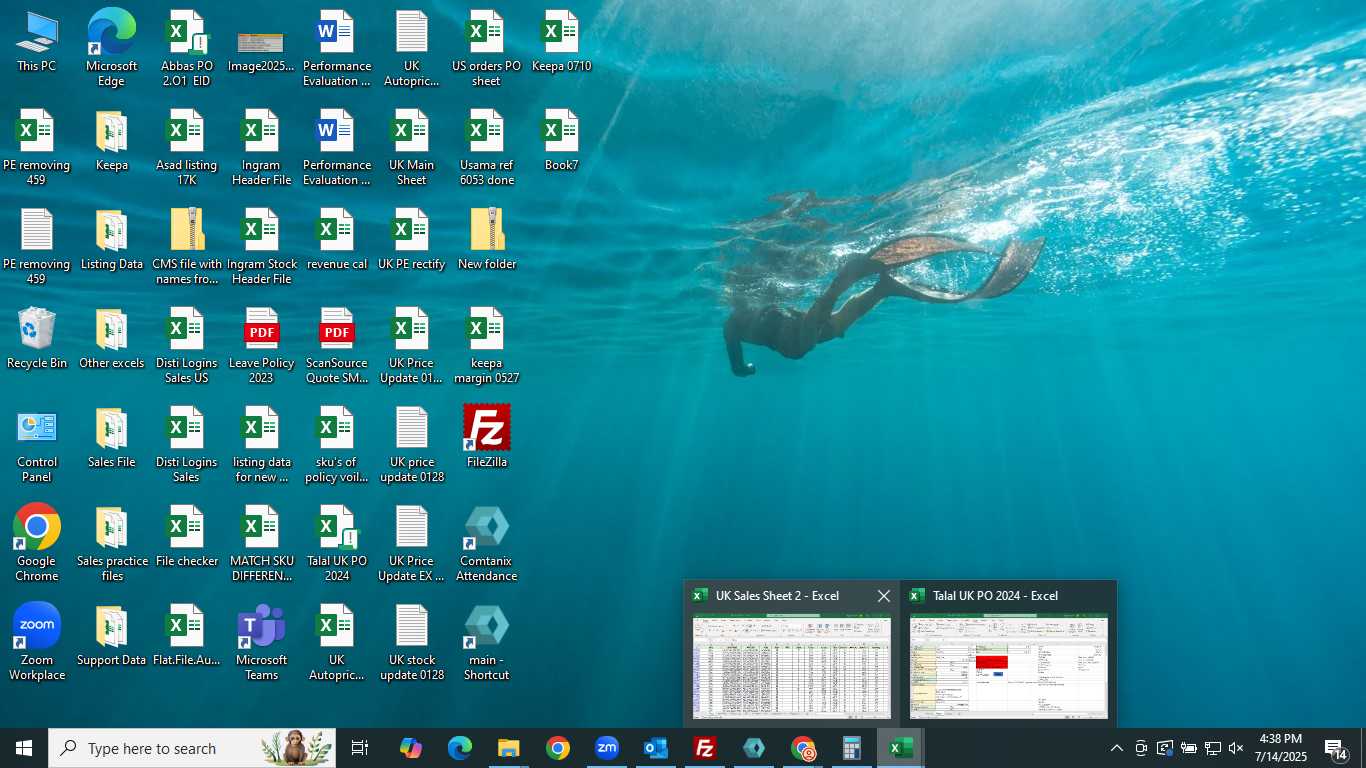The image size is (1366, 768).
Task: Open the Windows Start menu
Action: (x=24, y=748)
